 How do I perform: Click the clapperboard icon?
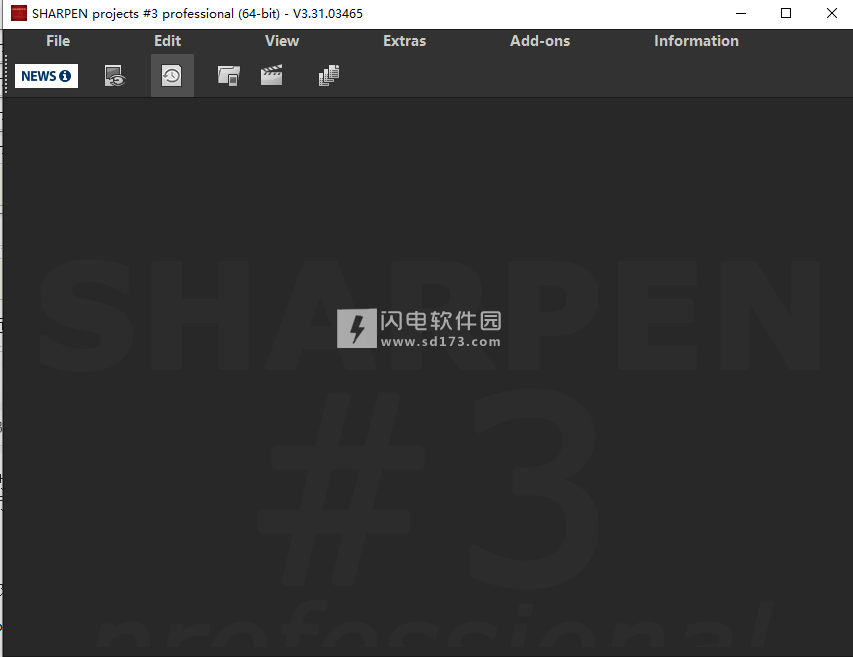coord(271,75)
